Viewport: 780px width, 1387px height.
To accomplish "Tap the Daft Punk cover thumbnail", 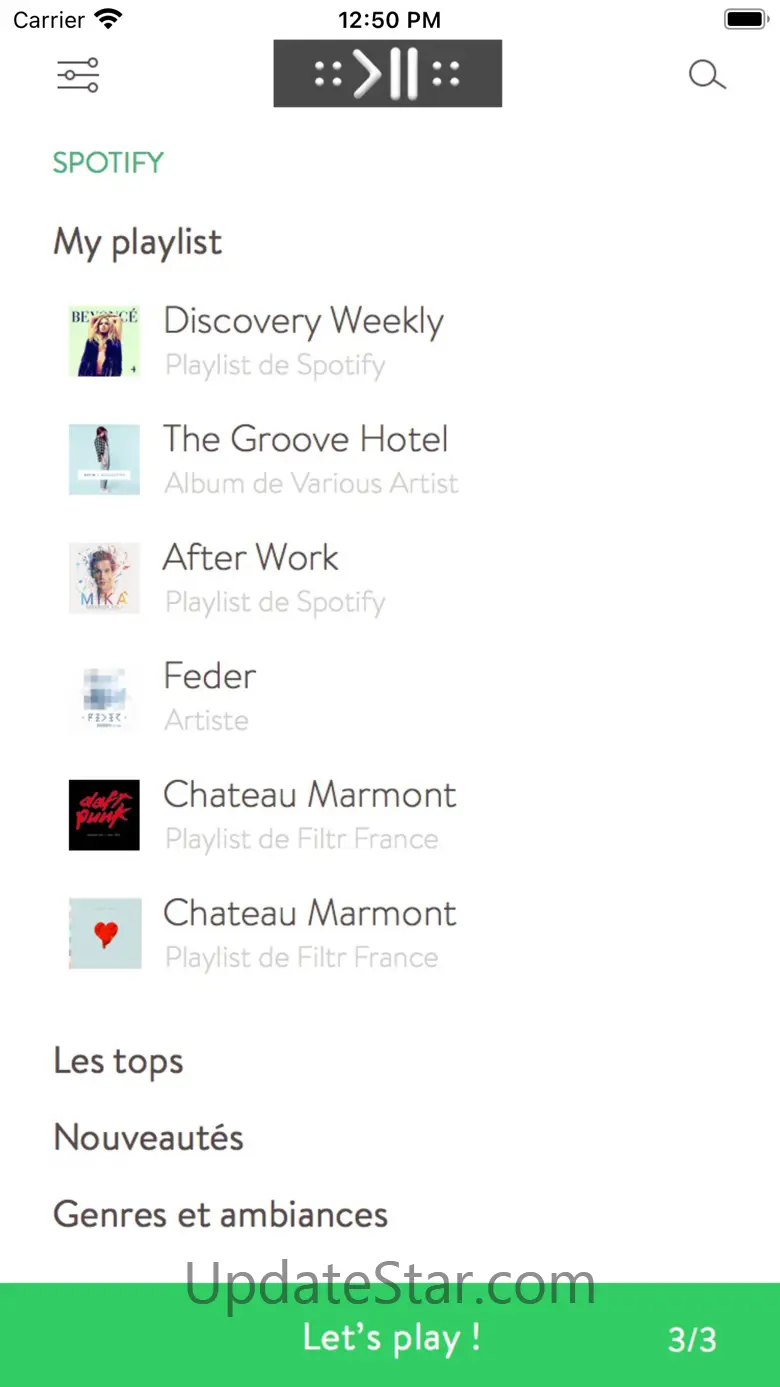I will click(x=104, y=815).
